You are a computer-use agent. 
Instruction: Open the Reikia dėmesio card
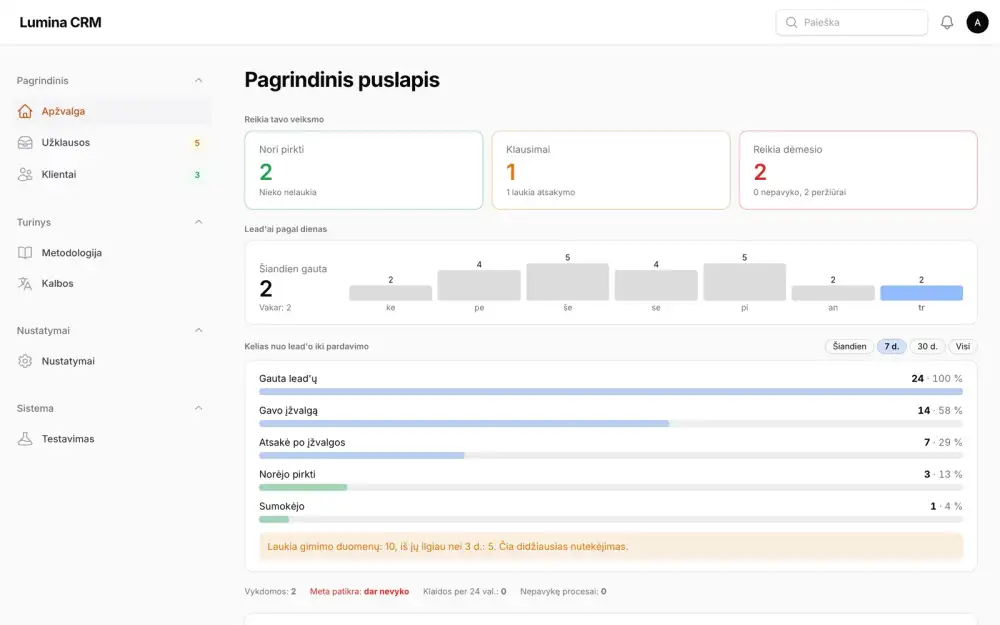(x=858, y=170)
